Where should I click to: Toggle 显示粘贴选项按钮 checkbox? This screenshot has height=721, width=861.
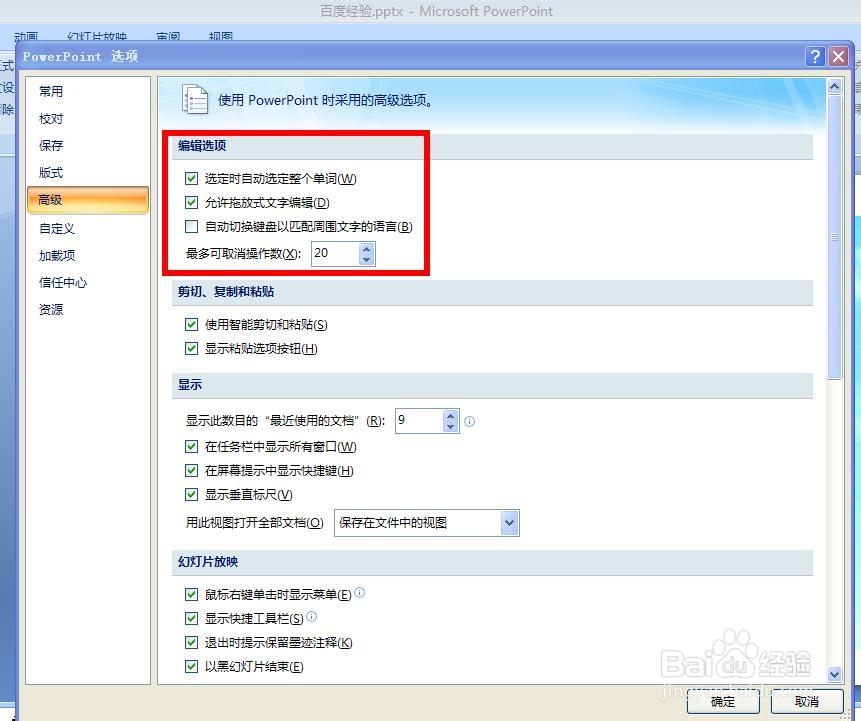191,349
